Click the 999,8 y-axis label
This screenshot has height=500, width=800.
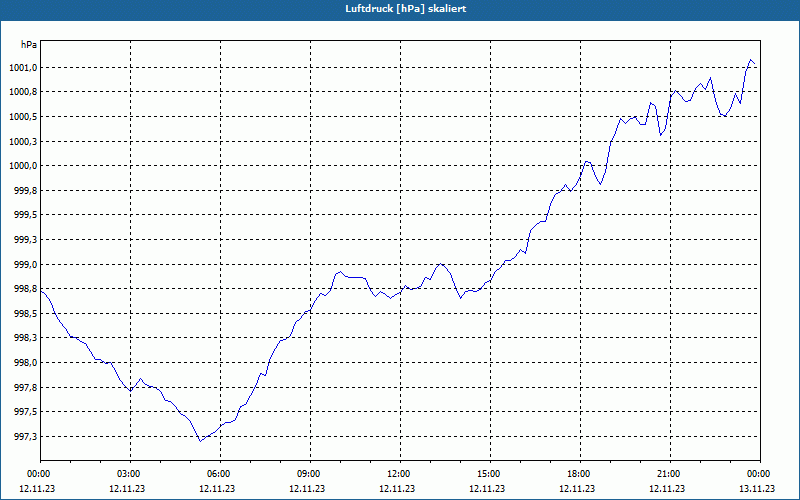tap(26, 191)
